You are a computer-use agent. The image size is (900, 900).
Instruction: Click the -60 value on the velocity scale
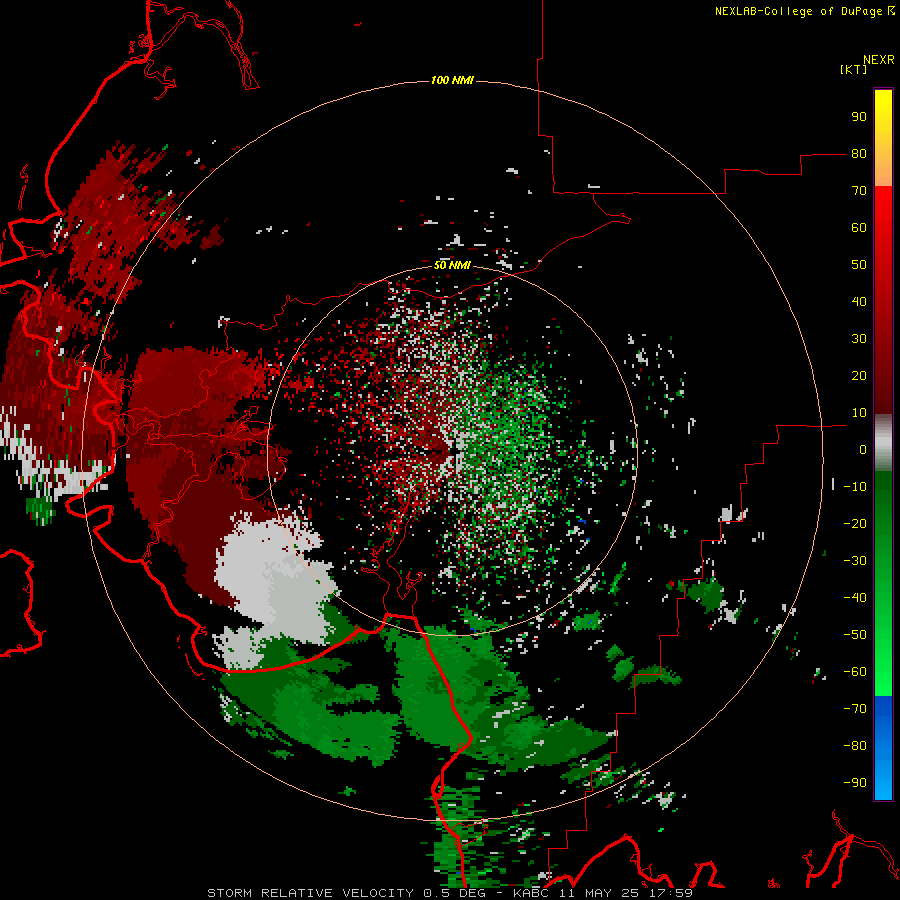pos(855,672)
